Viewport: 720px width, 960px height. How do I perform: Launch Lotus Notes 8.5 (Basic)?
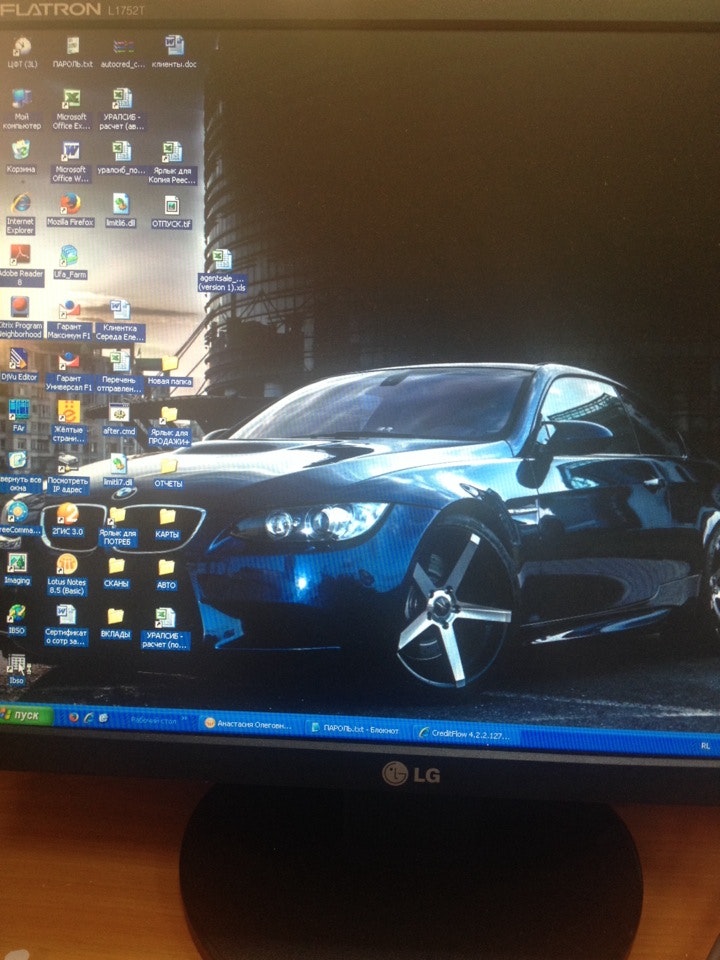pyautogui.click(x=67, y=575)
